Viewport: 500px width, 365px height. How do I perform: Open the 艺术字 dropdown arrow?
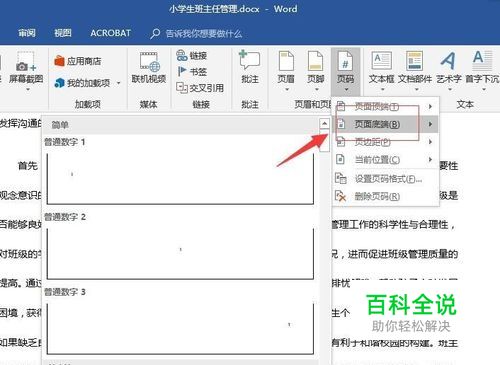pyautogui.click(x=449, y=89)
